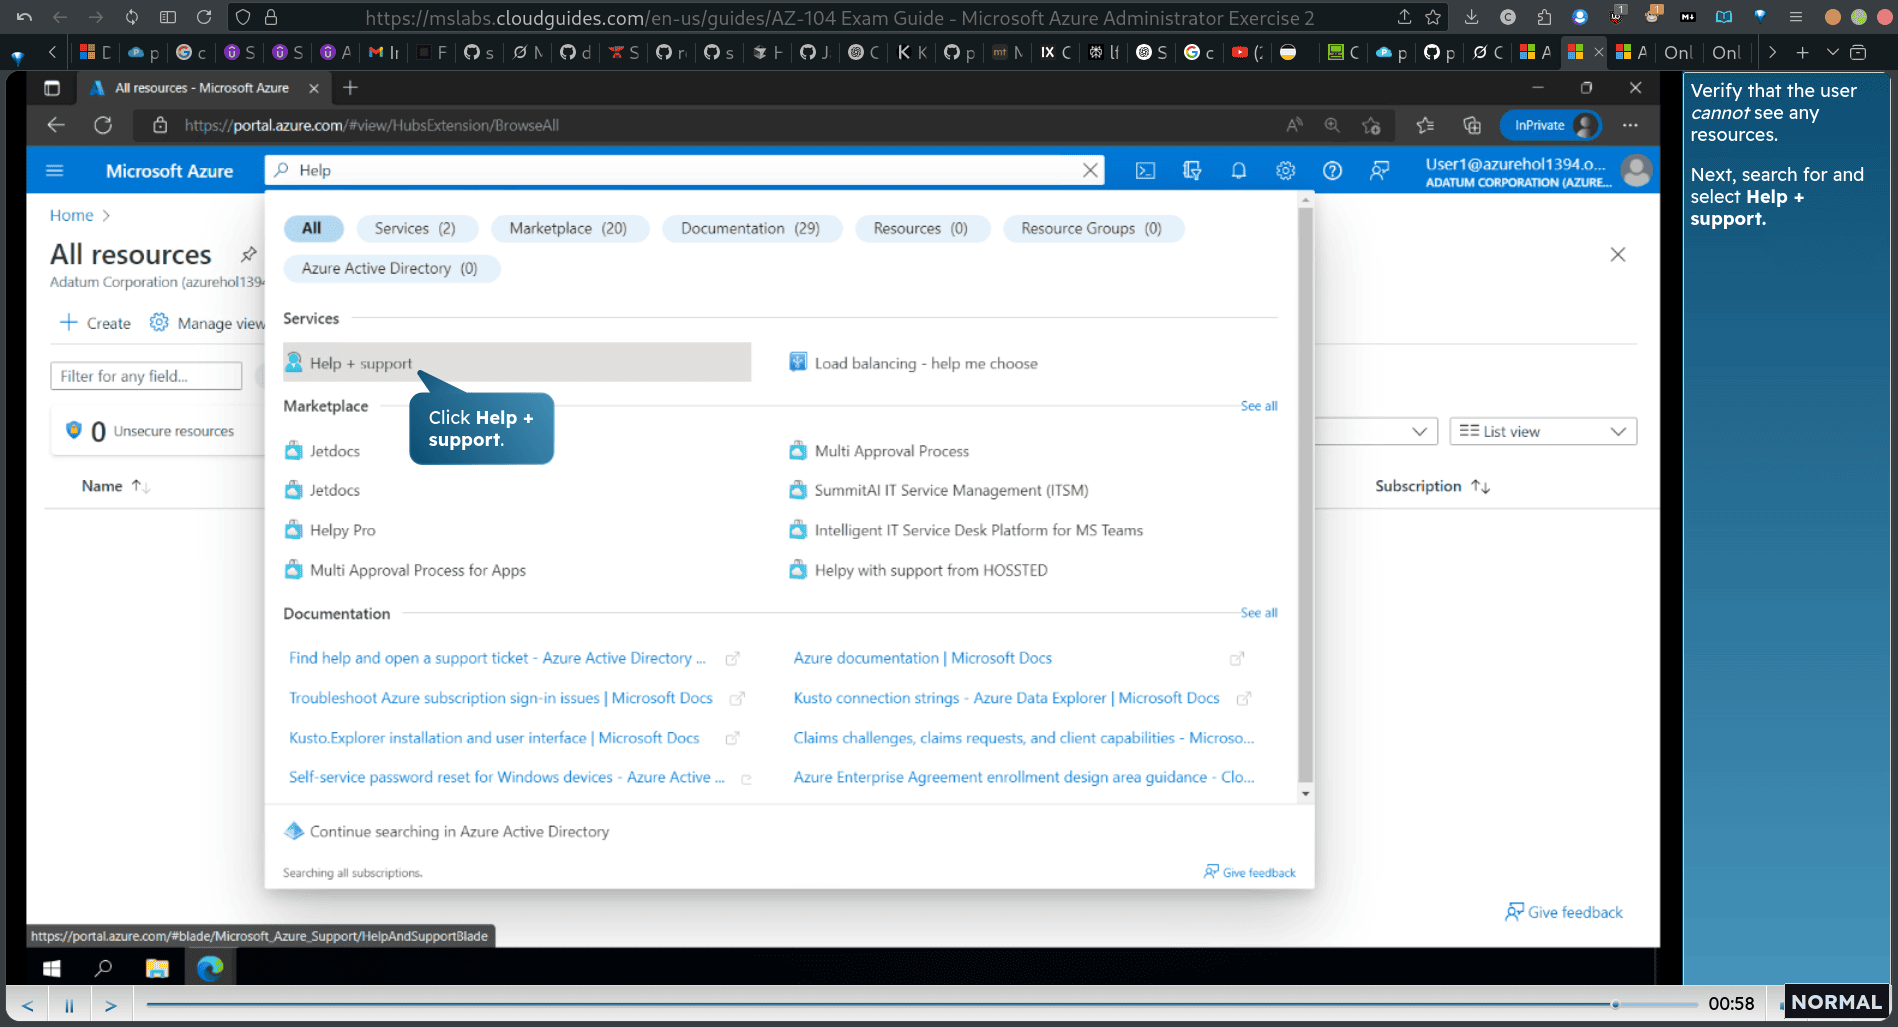Open Edge Collections icon
1898x1027 pixels.
tap(1471, 125)
